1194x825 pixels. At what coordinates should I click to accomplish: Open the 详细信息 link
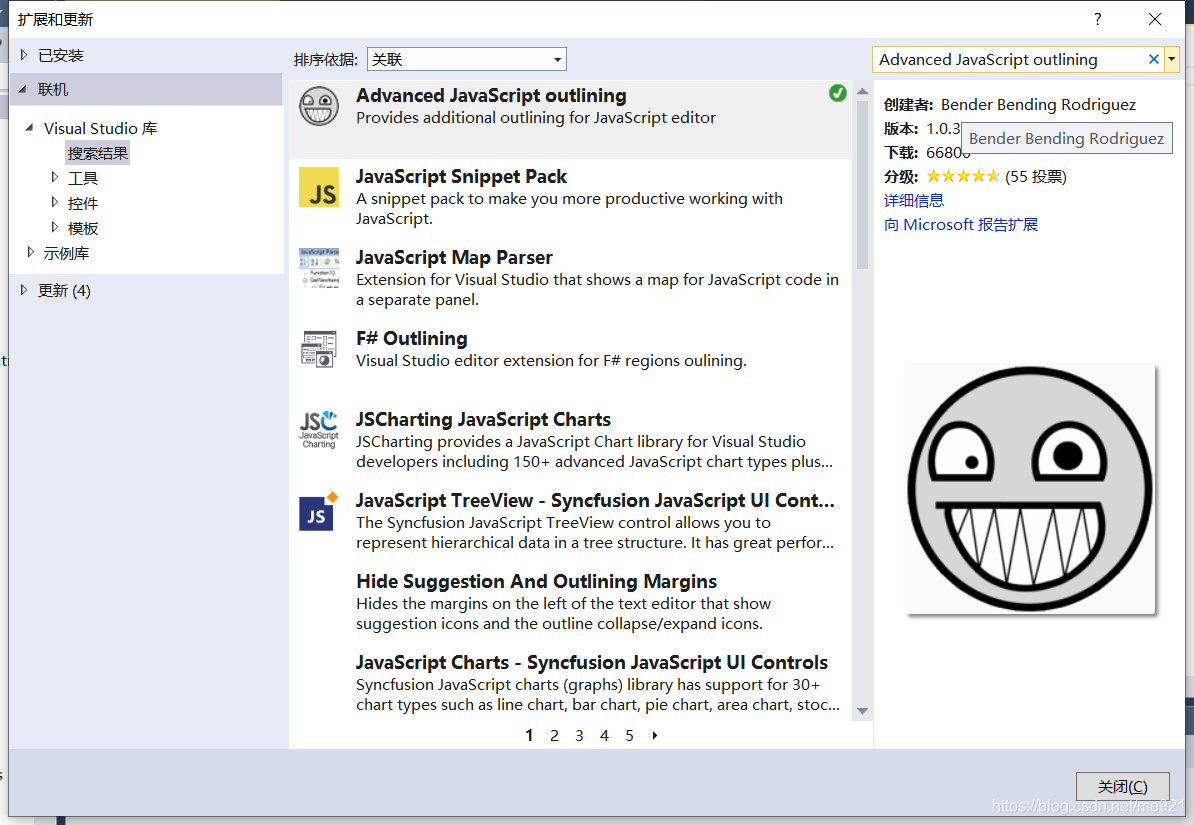click(x=913, y=201)
